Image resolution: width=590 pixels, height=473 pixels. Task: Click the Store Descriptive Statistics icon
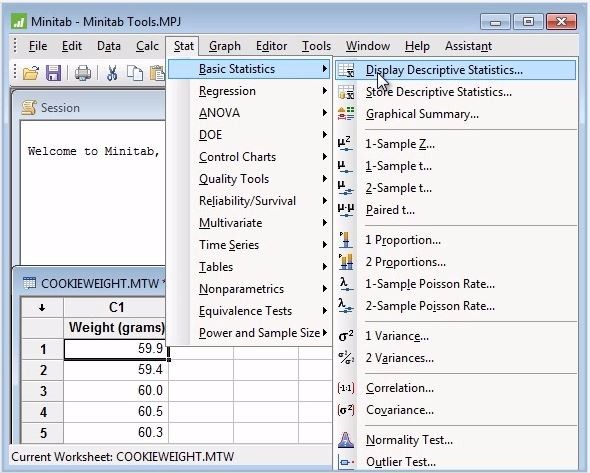(x=346, y=92)
